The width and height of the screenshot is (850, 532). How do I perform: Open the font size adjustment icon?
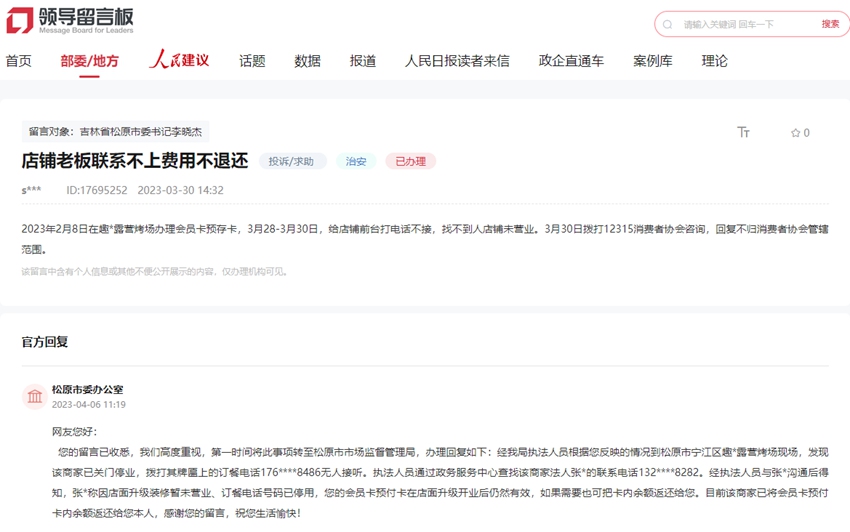click(x=743, y=133)
